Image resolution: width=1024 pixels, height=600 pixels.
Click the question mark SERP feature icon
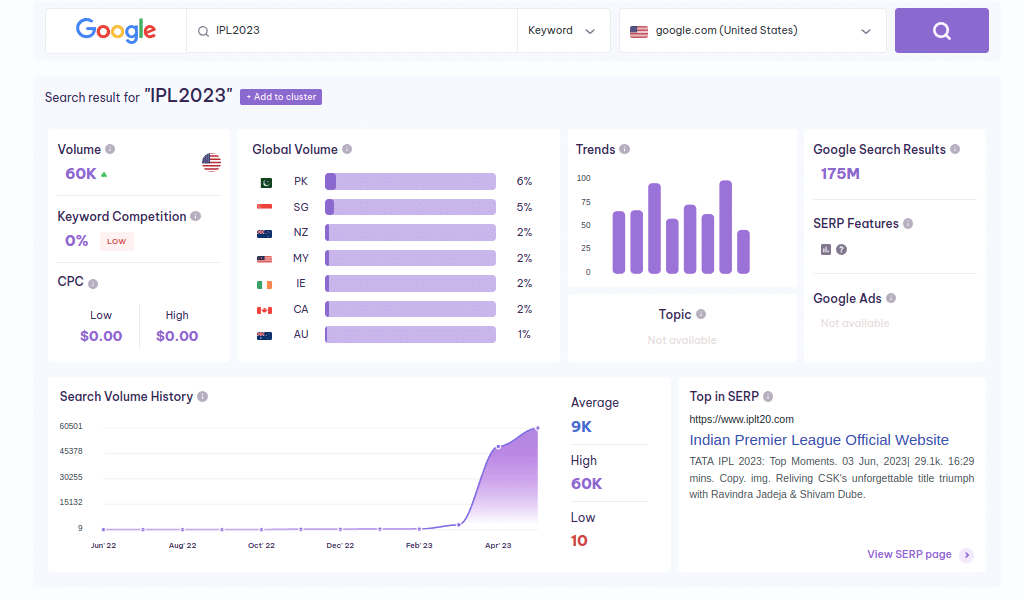tap(842, 249)
